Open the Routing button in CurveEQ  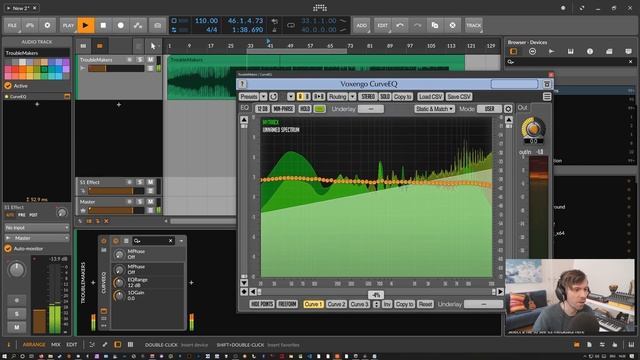pos(338,97)
